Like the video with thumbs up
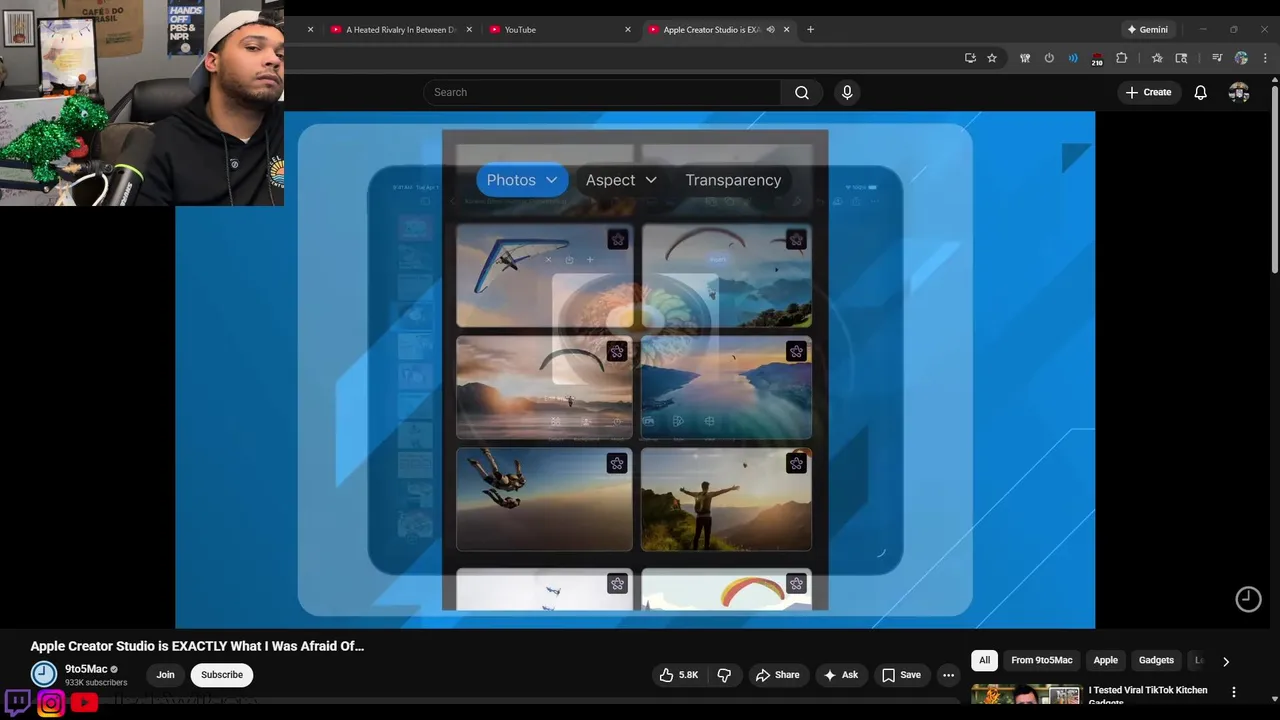Viewport: 1280px width, 720px height. (x=678, y=675)
